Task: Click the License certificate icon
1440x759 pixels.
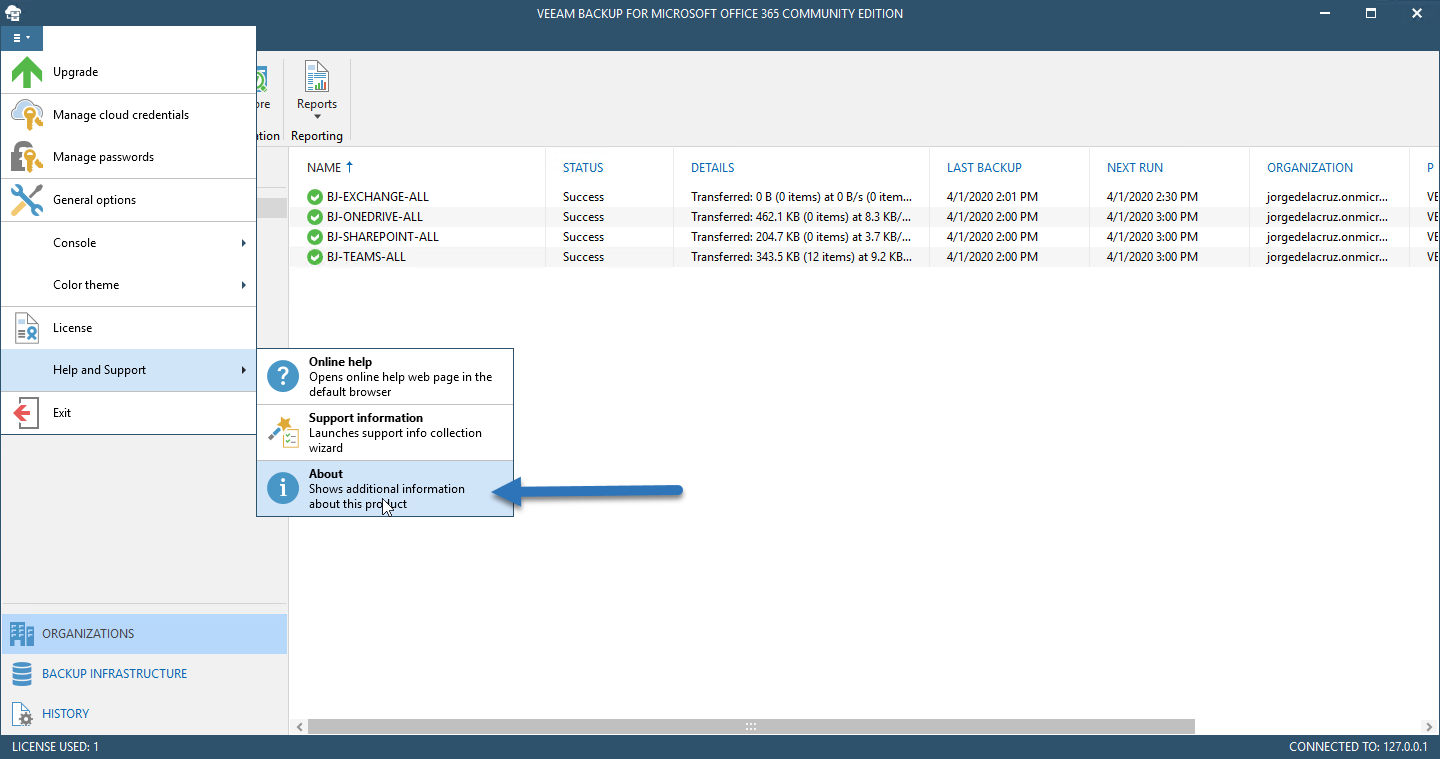Action: (27, 328)
